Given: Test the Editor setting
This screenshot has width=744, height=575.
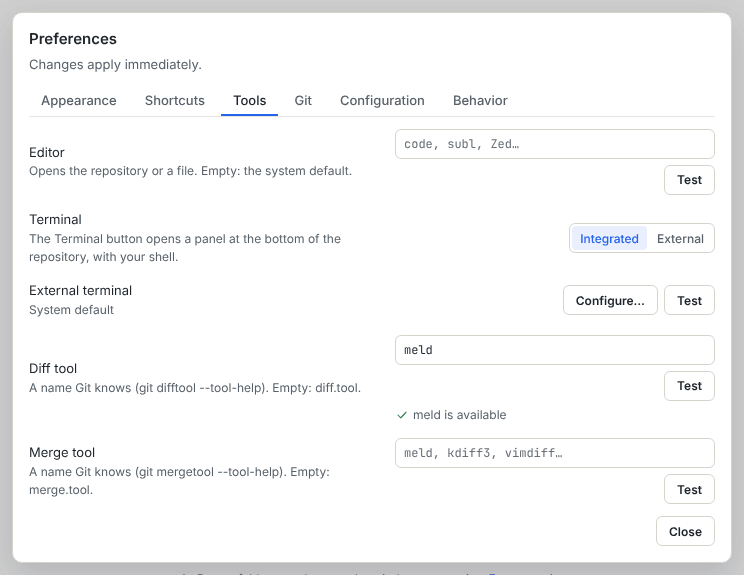Looking at the screenshot, I should pyautogui.click(x=689, y=180).
